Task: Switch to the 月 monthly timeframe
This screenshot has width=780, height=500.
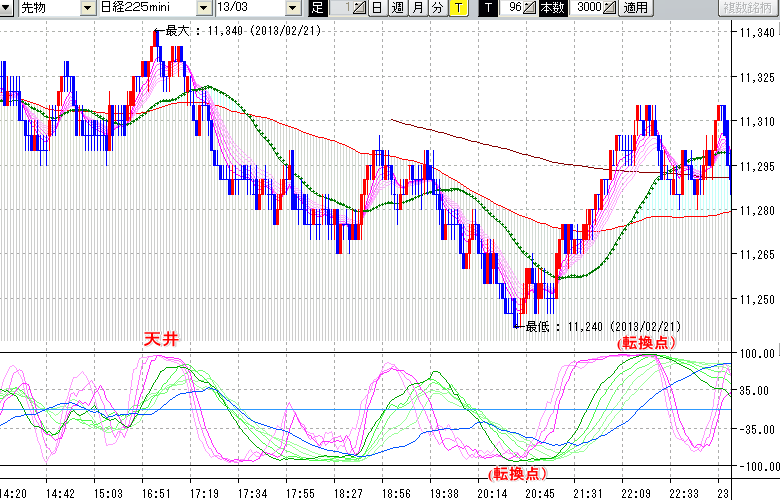Action: click(417, 8)
